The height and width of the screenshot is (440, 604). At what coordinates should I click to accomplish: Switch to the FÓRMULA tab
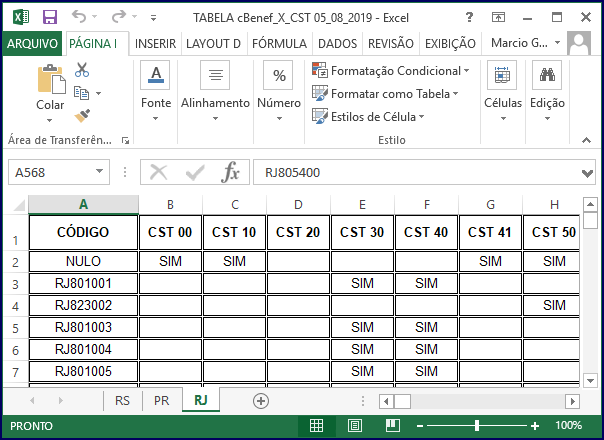pyautogui.click(x=279, y=44)
